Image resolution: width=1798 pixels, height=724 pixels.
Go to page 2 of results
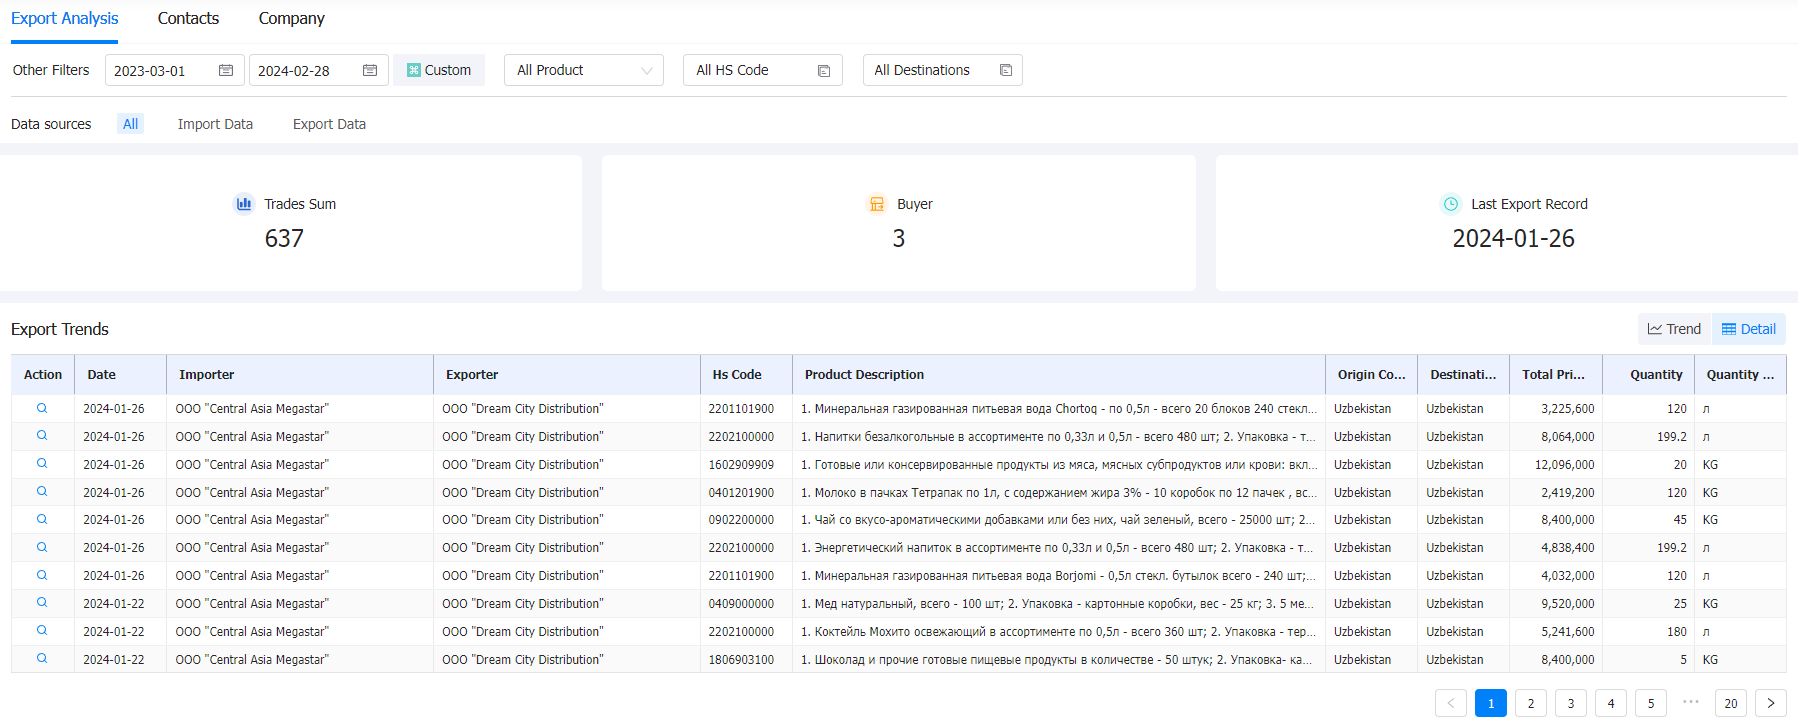pos(1530,703)
